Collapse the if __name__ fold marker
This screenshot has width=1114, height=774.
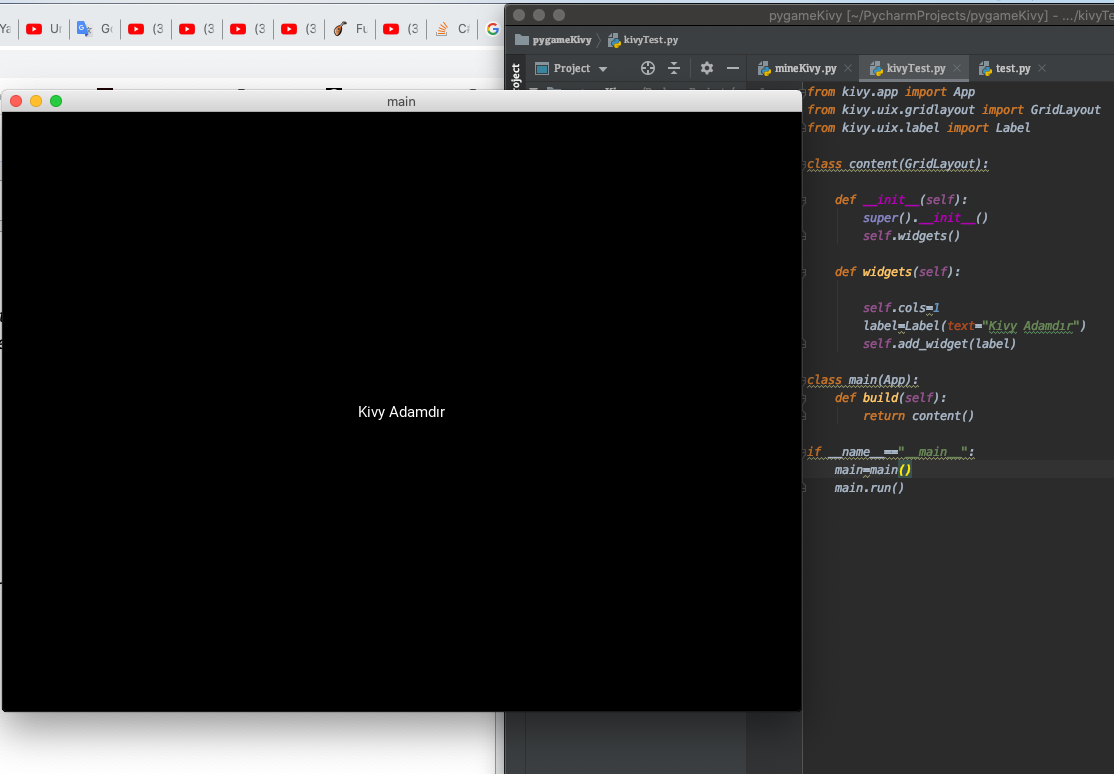805,452
